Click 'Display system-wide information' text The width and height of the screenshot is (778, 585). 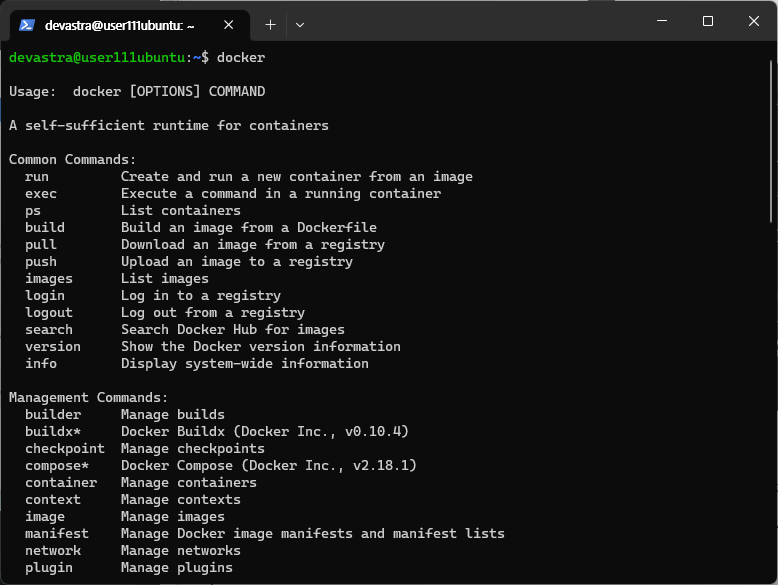[245, 364]
